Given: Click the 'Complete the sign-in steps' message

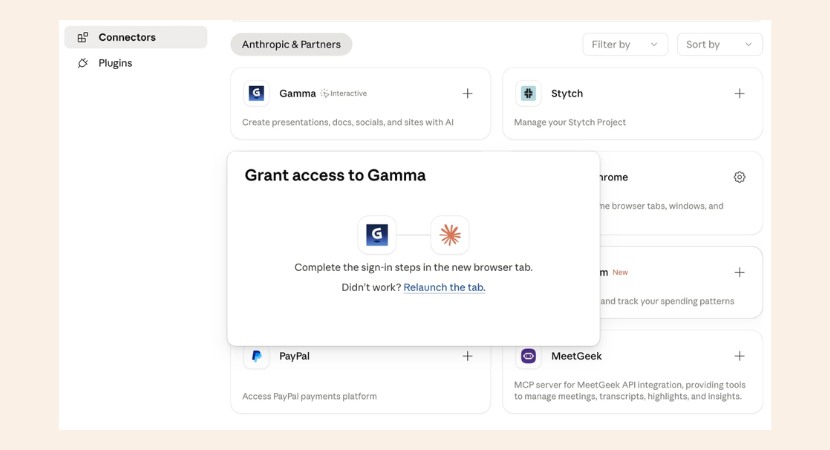Looking at the screenshot, I should pyautogui.click(x=413, y=267).
